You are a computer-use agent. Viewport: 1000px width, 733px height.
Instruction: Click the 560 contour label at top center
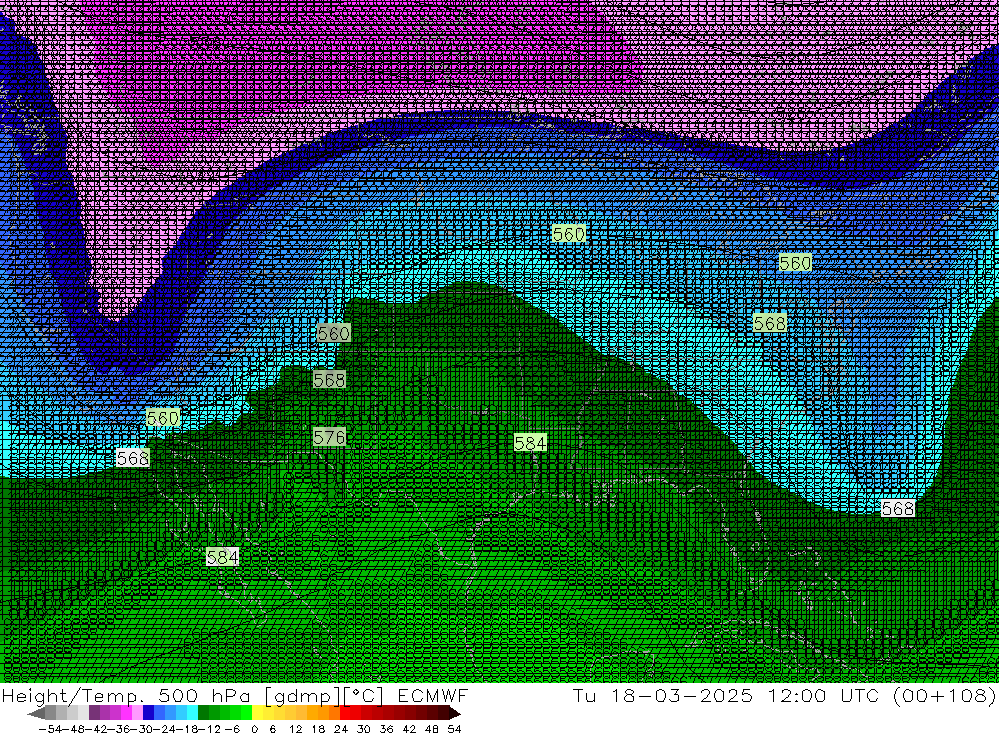(x=569, y=234)
